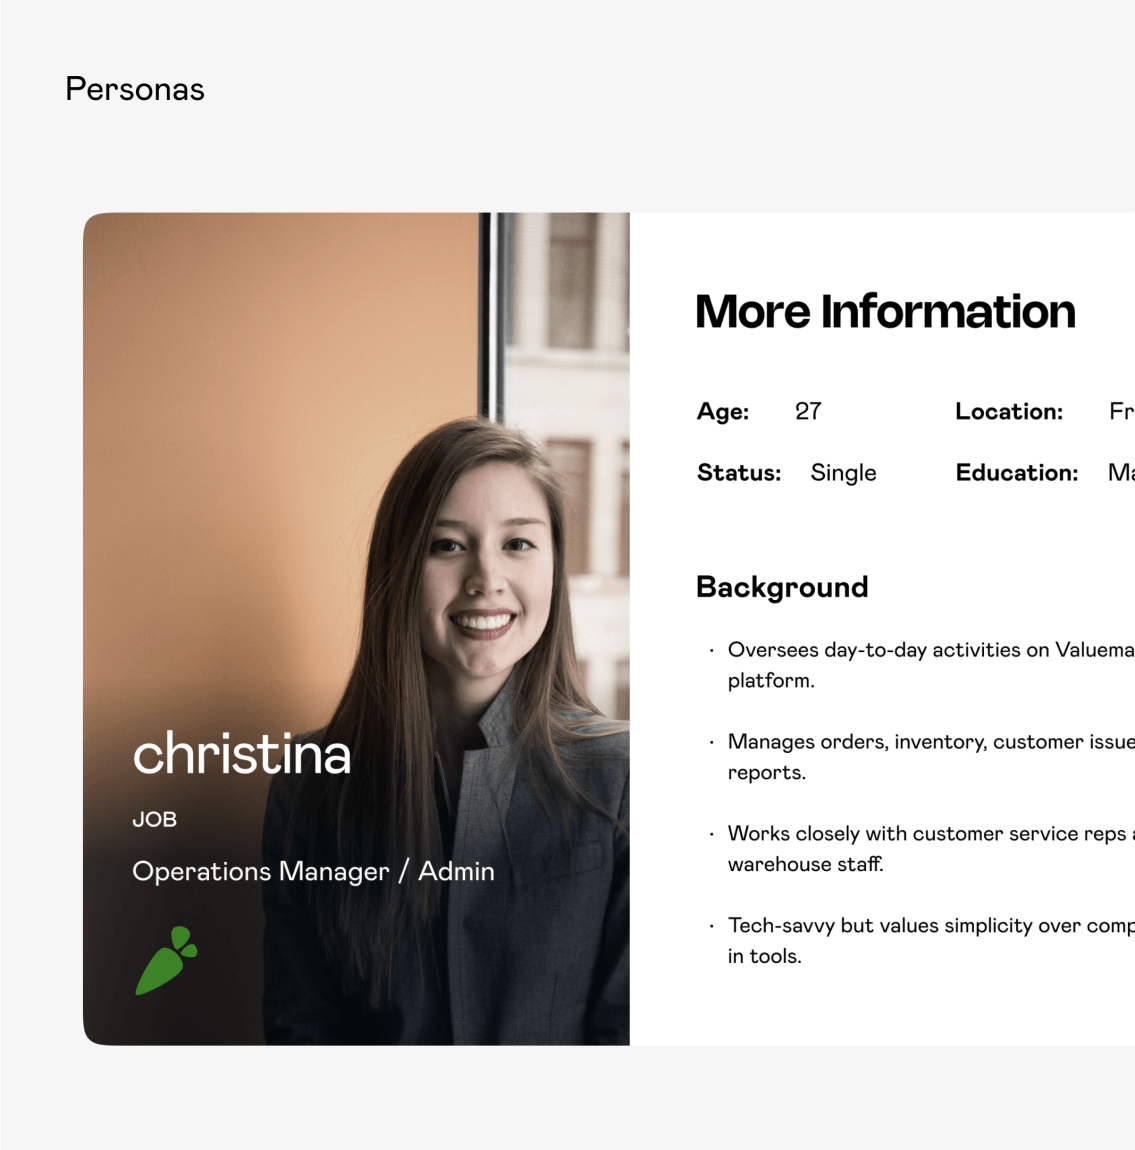Viewport: 1135px width, 1150px height.
Task: Click the bullet about managing orders and inventory
Action: (x=900, y=756)
